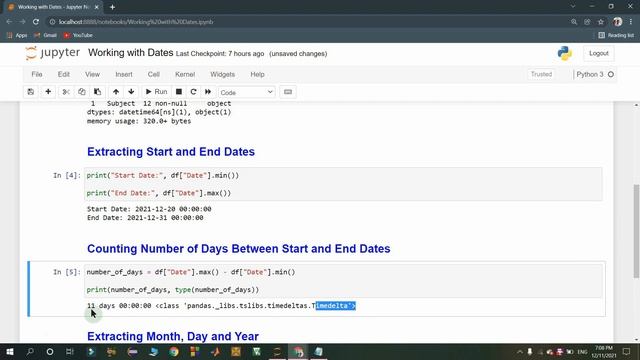Open the Cell menu

(x=153, y=74)
